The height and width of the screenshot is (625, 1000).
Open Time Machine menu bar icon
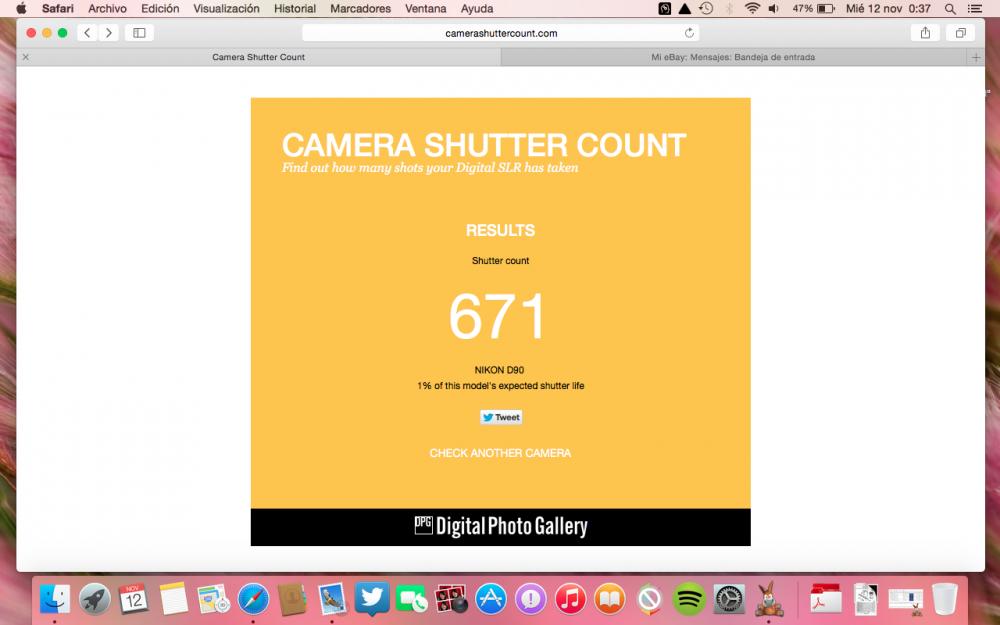point(706,9)
